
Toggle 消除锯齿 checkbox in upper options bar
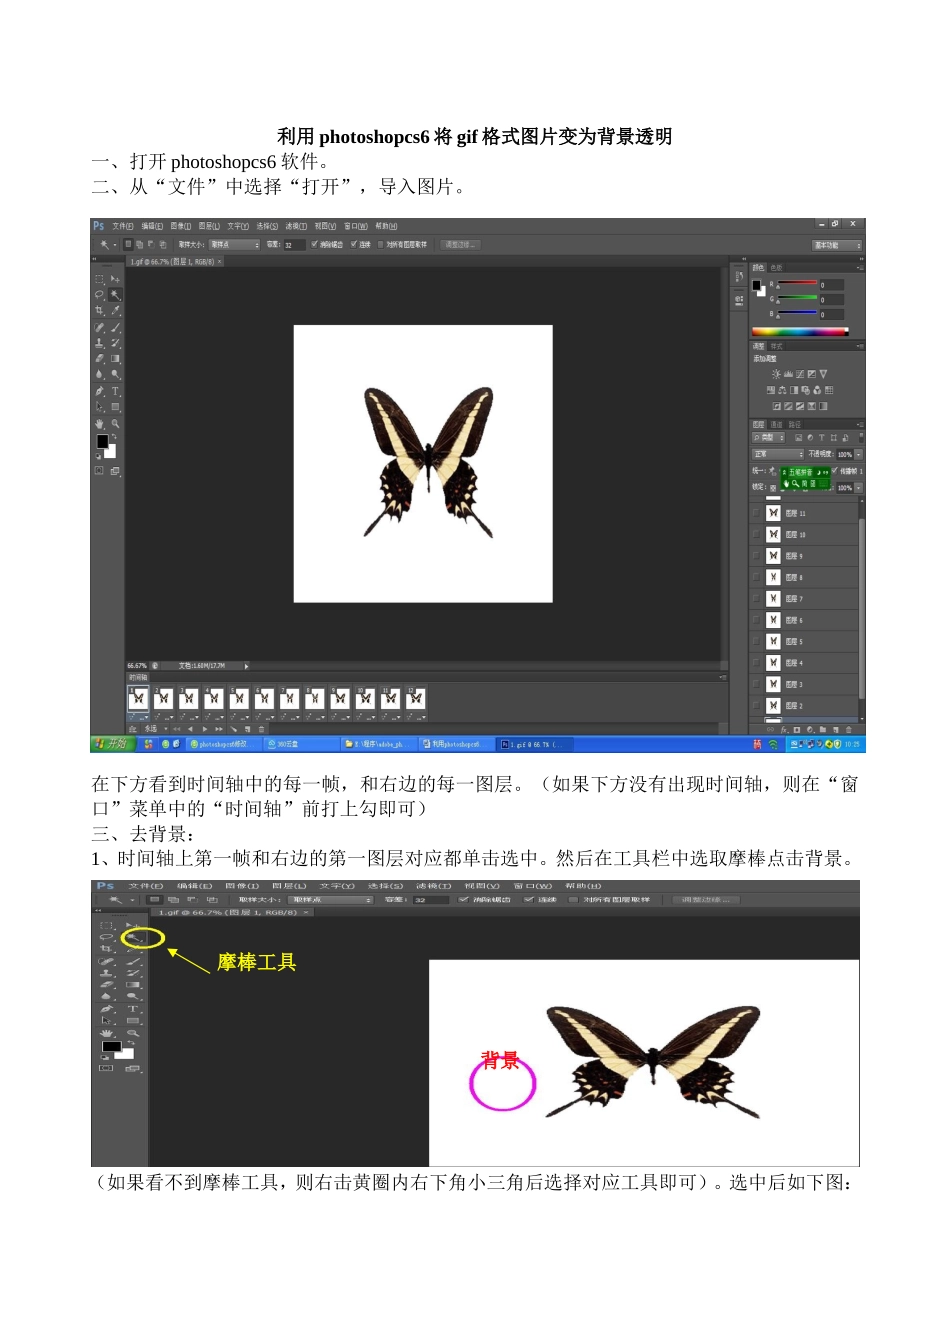[x=314, y=244]
